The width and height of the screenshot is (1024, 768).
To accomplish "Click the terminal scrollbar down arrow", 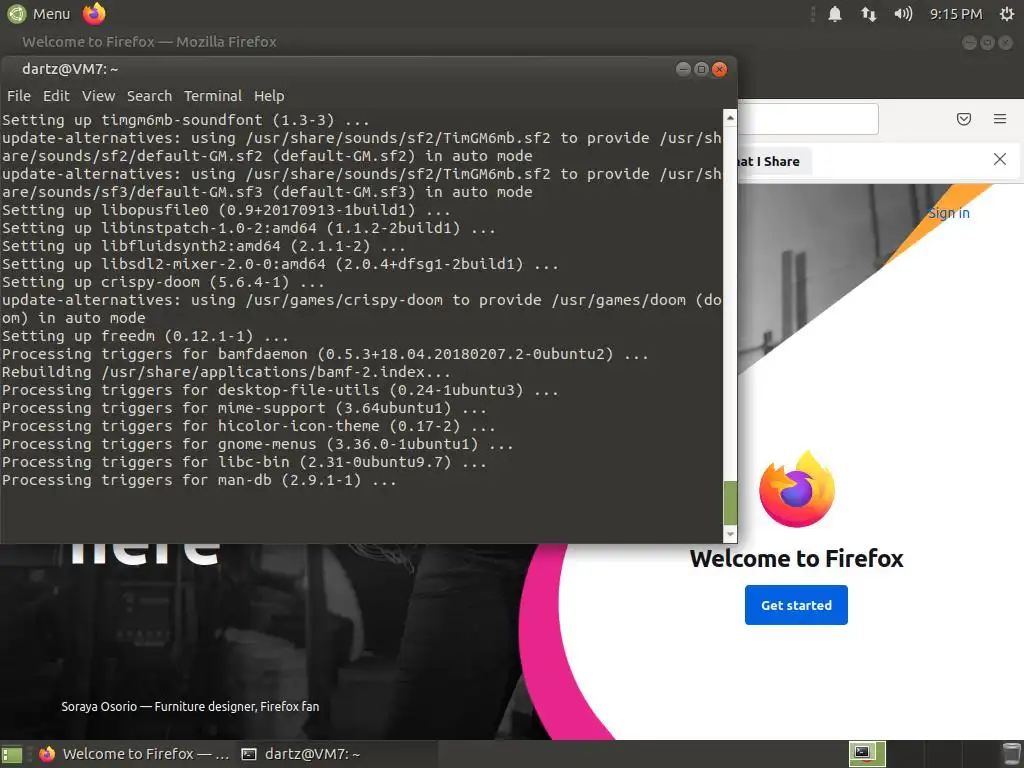I will [730, 534].
